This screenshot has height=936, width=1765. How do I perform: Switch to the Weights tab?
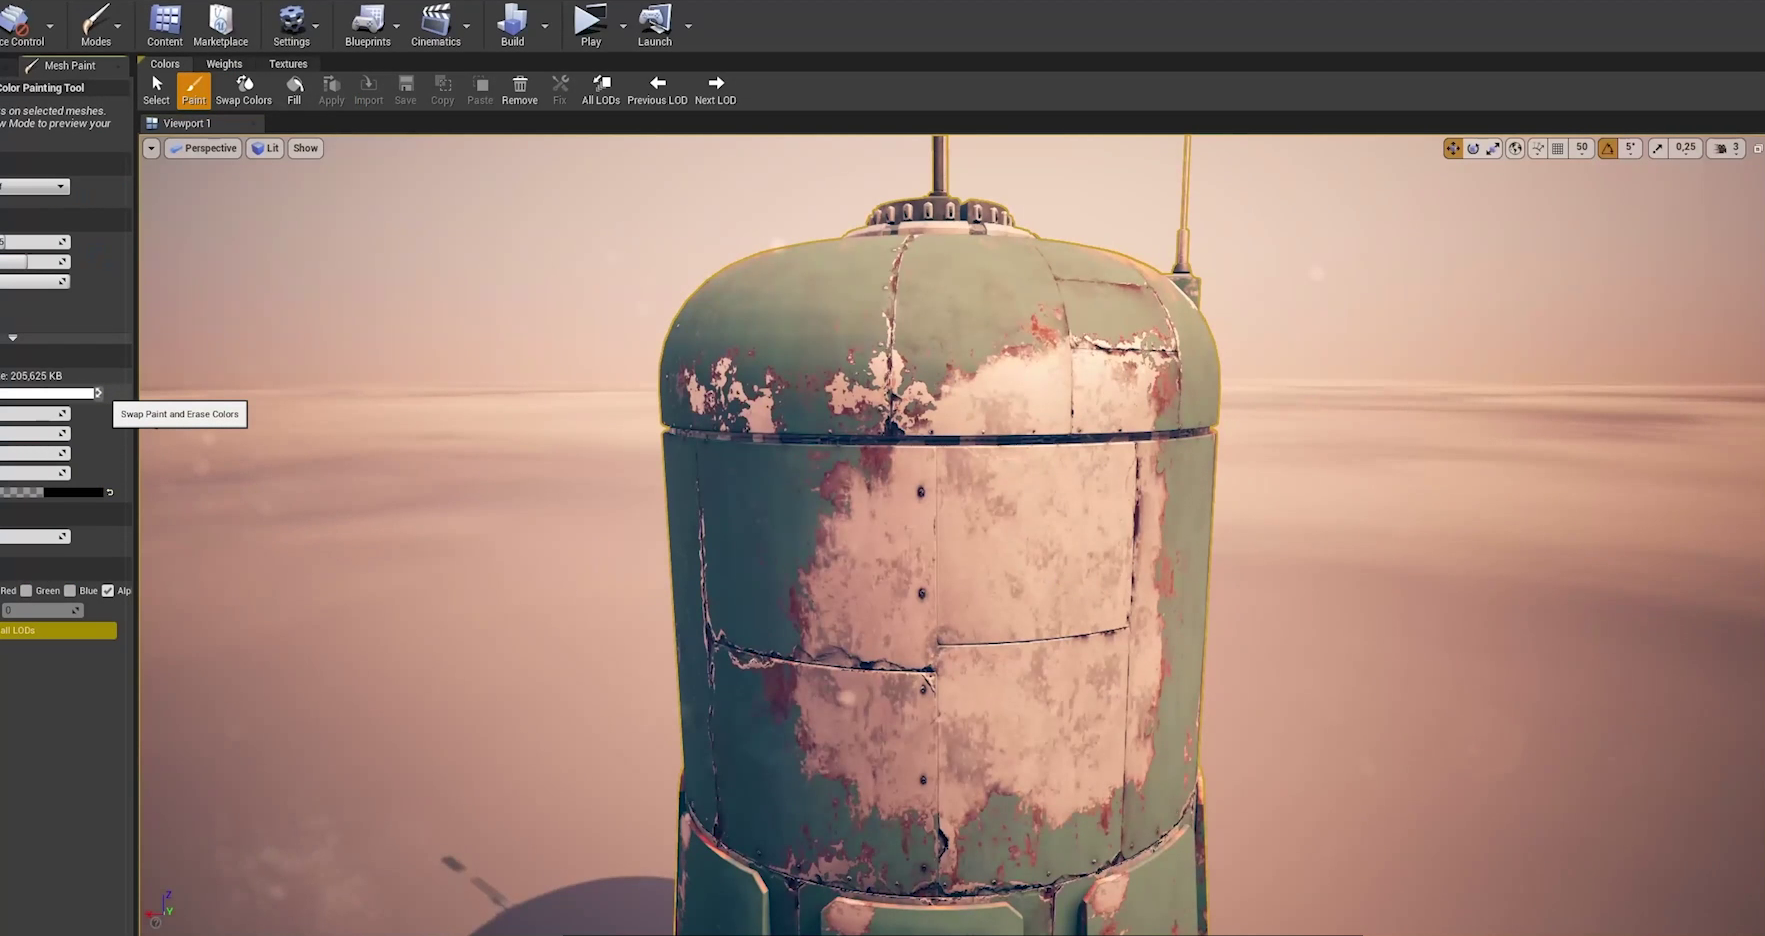point(224,64)
